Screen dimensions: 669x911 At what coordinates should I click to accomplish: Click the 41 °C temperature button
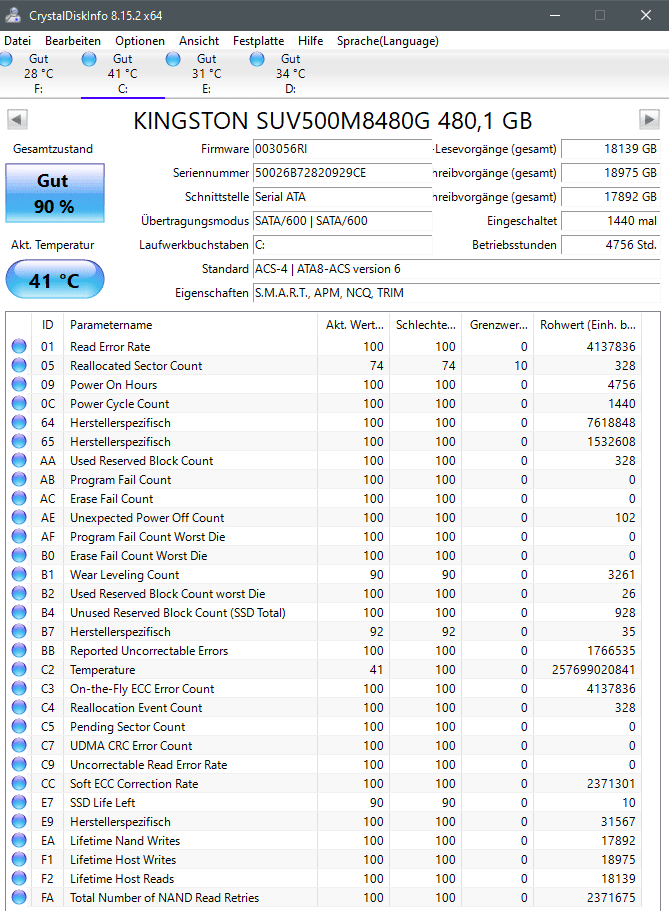point(55,279)
